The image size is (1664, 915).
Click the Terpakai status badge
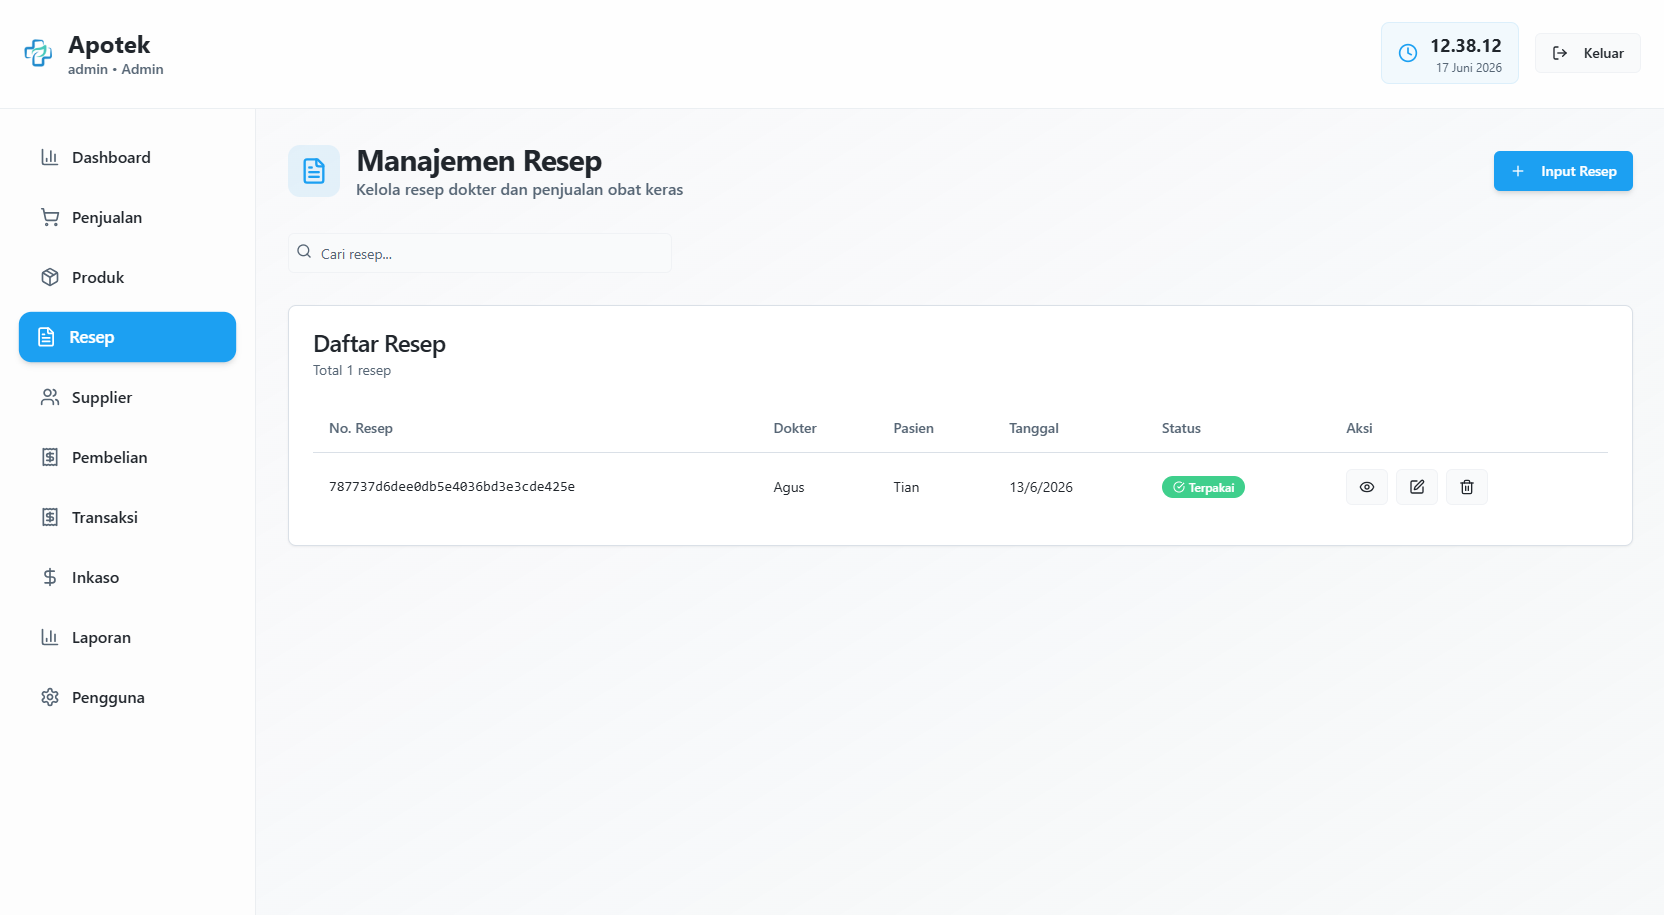(x=1203, y=487)
